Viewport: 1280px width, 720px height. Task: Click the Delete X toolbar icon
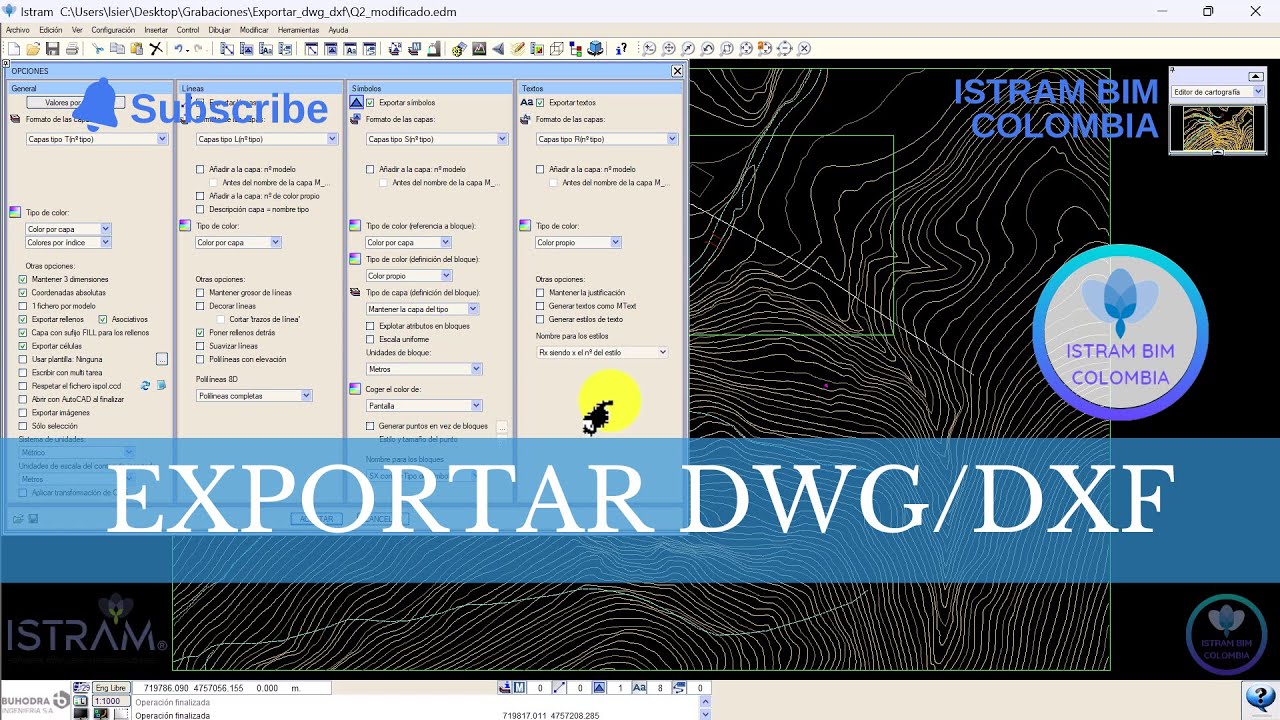pos(155,49)
